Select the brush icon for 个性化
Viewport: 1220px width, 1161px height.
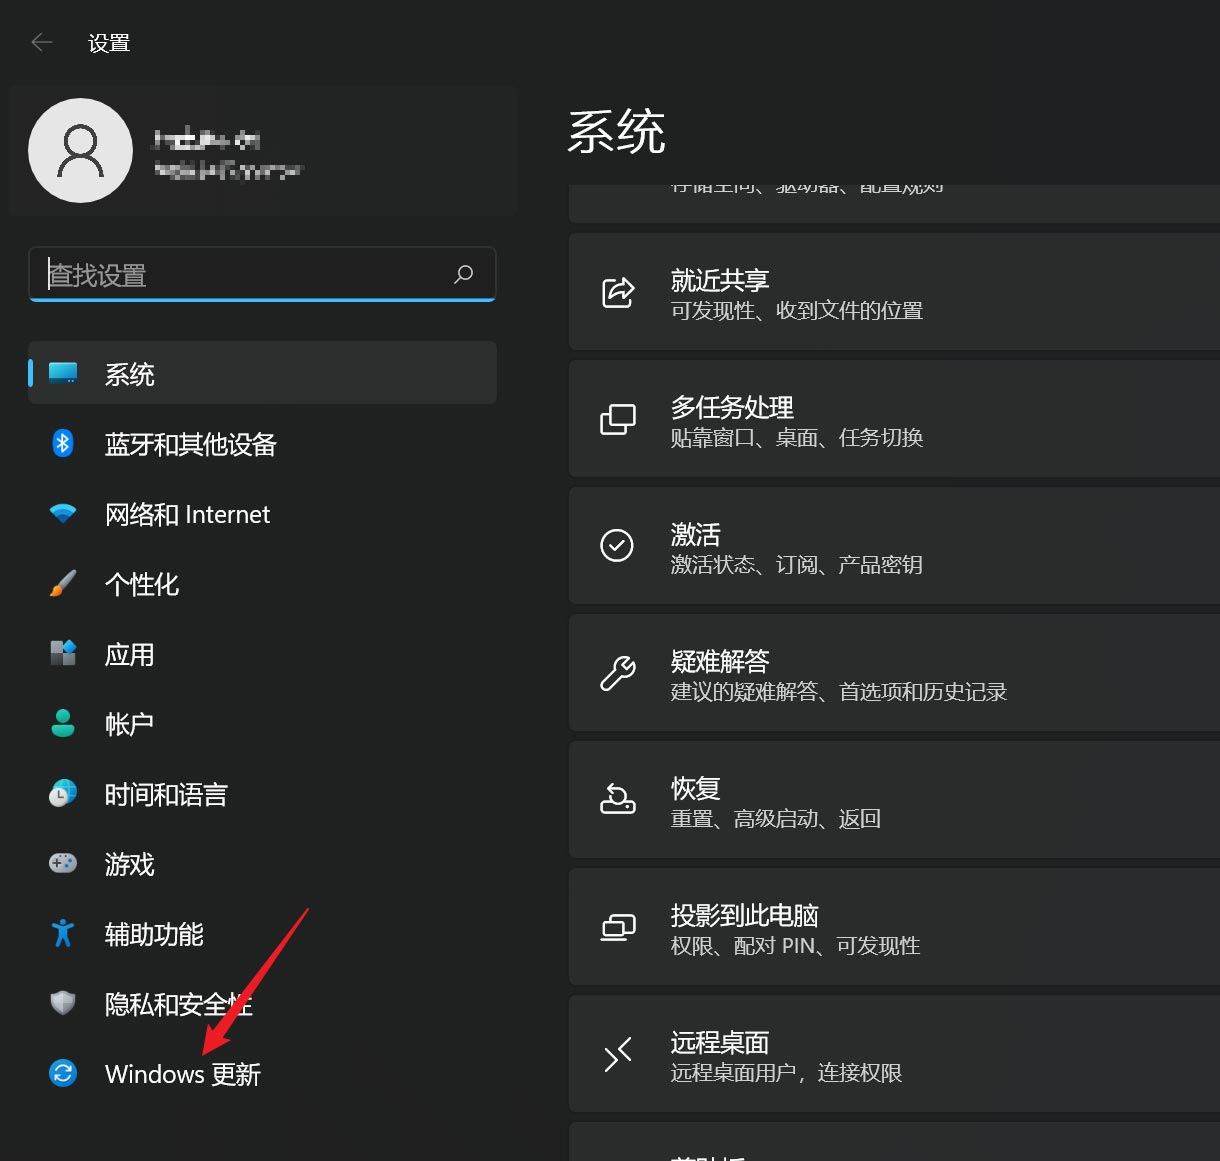(x=62, y=583)
